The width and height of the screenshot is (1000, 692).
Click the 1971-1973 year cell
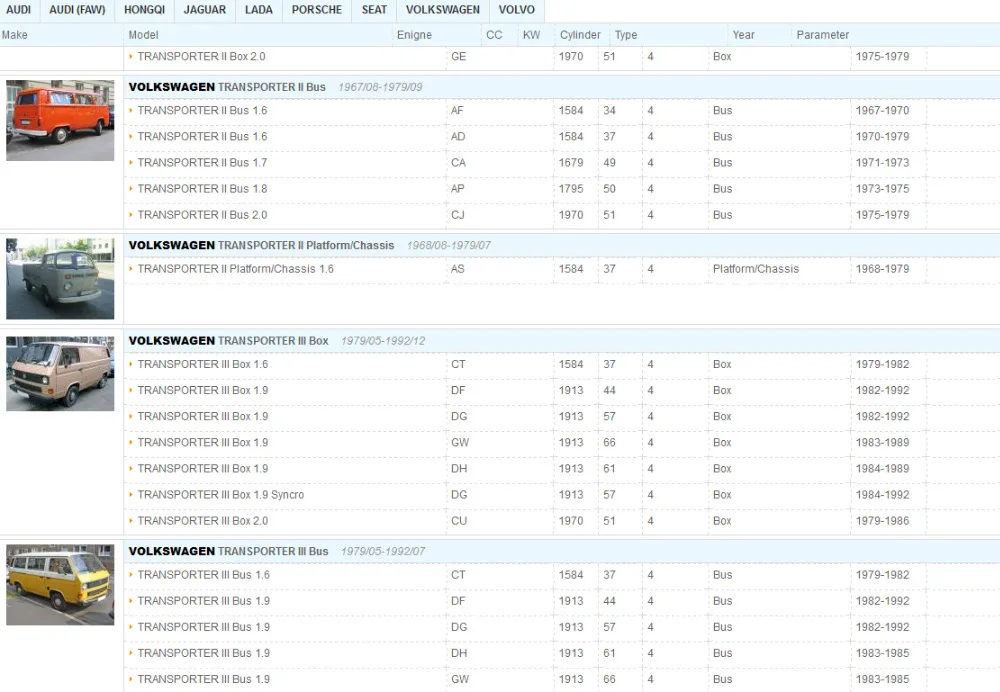point(883,163)
